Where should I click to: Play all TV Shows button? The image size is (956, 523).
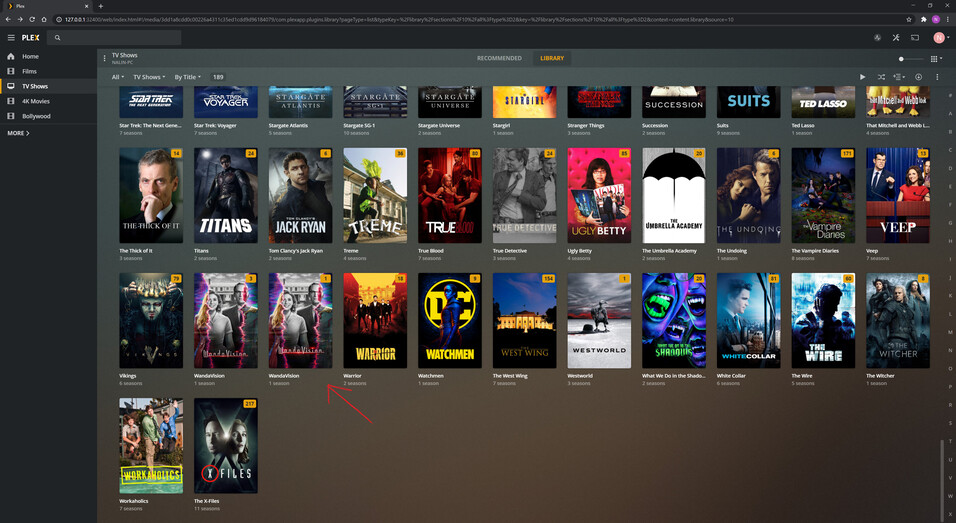coord(862,77)
